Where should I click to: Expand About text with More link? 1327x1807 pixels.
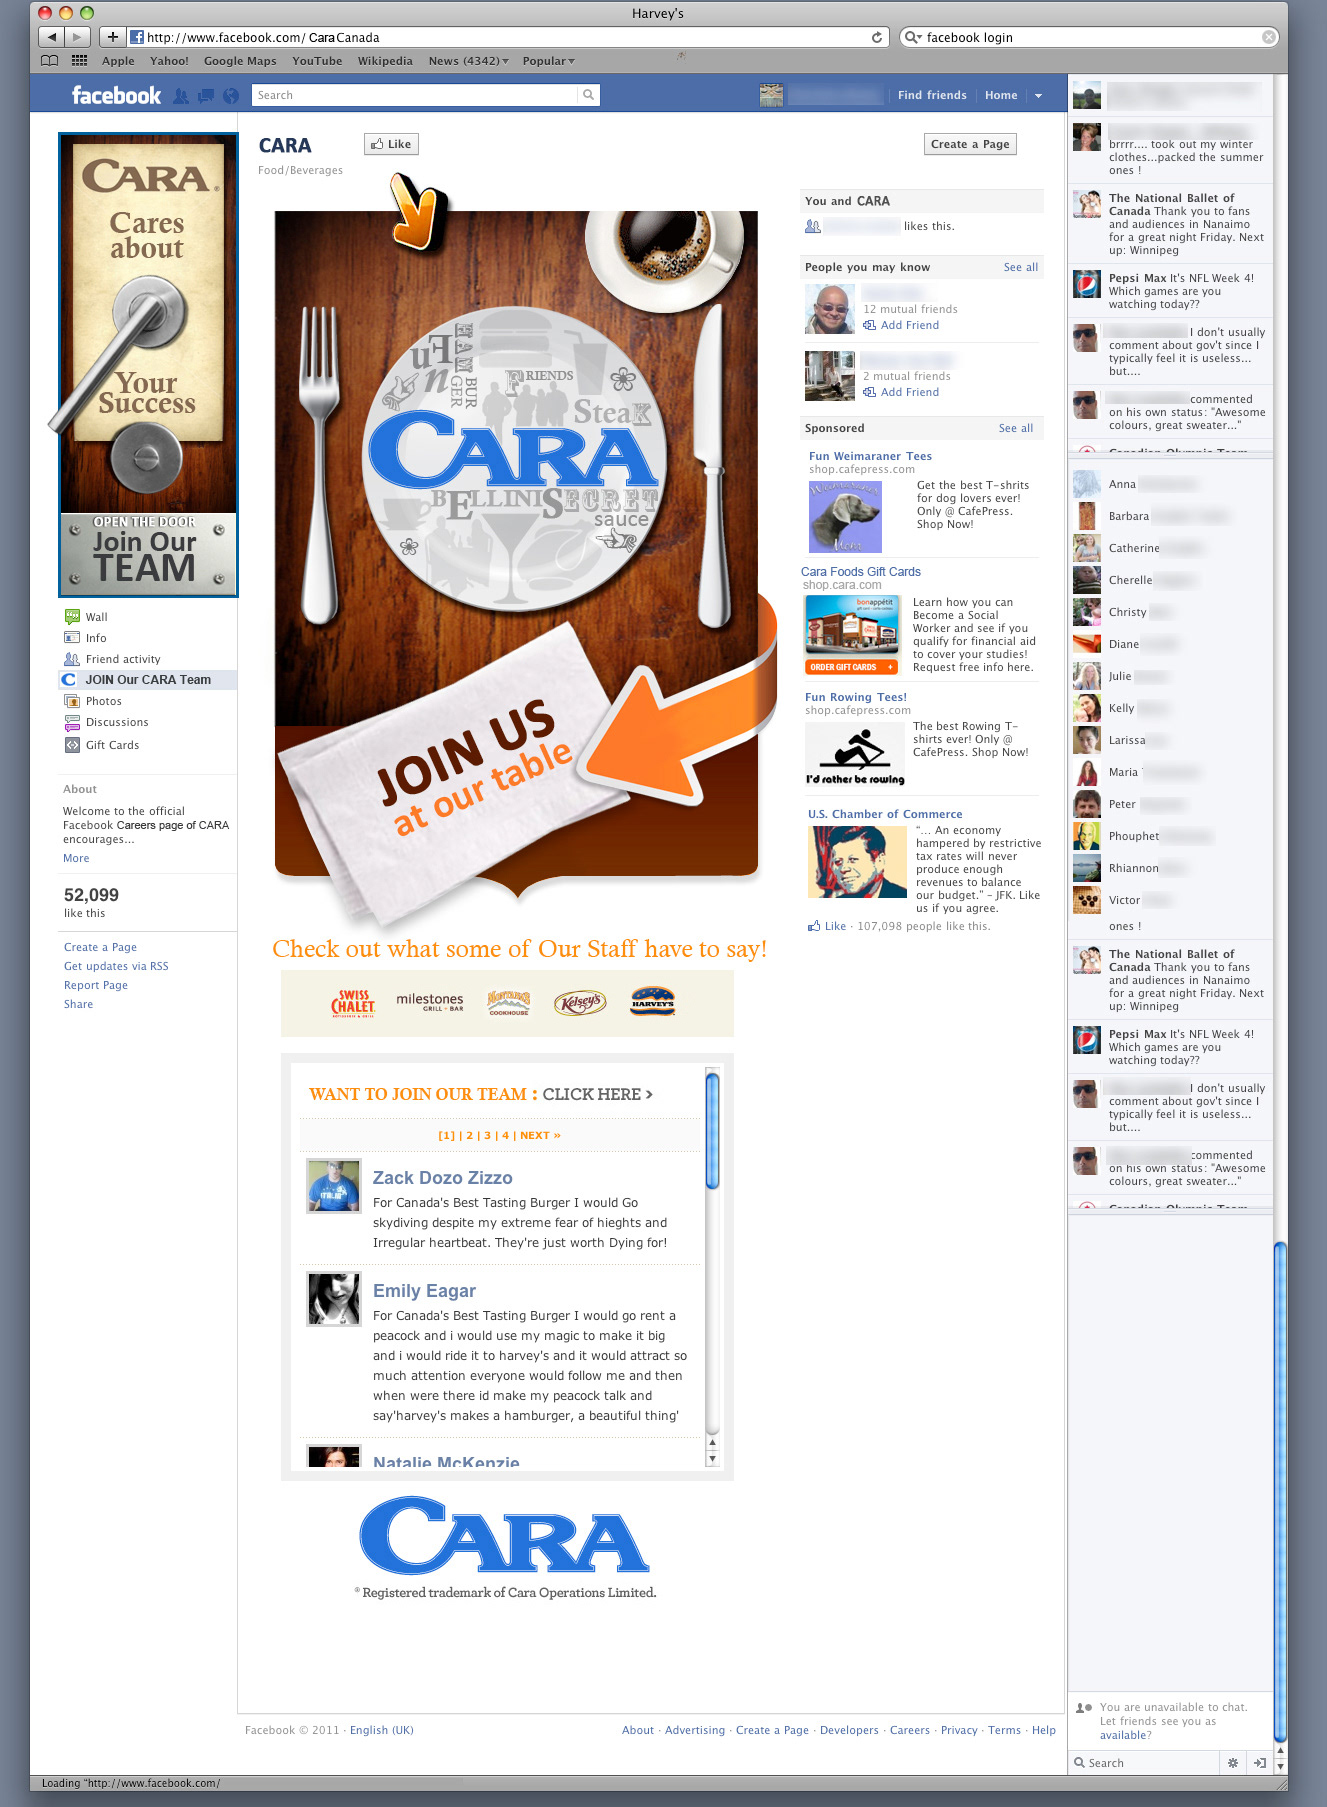point(76,858)
